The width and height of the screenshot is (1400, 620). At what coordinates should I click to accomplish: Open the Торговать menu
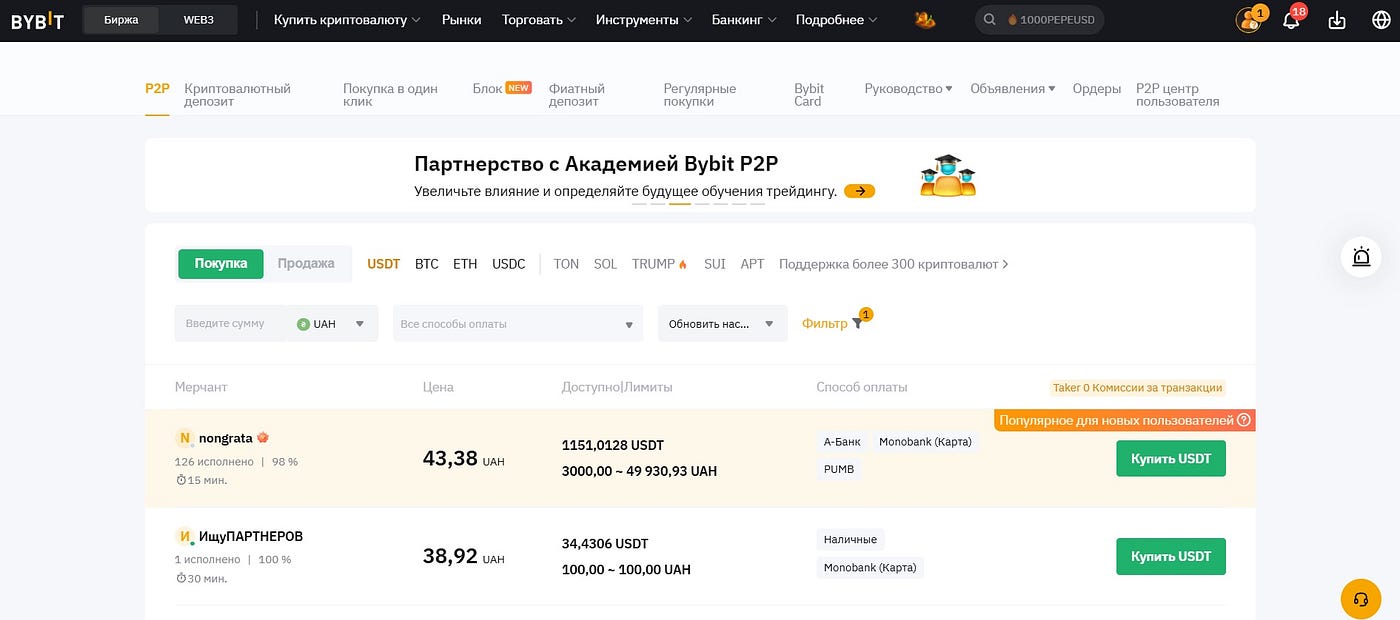(539, 20)
